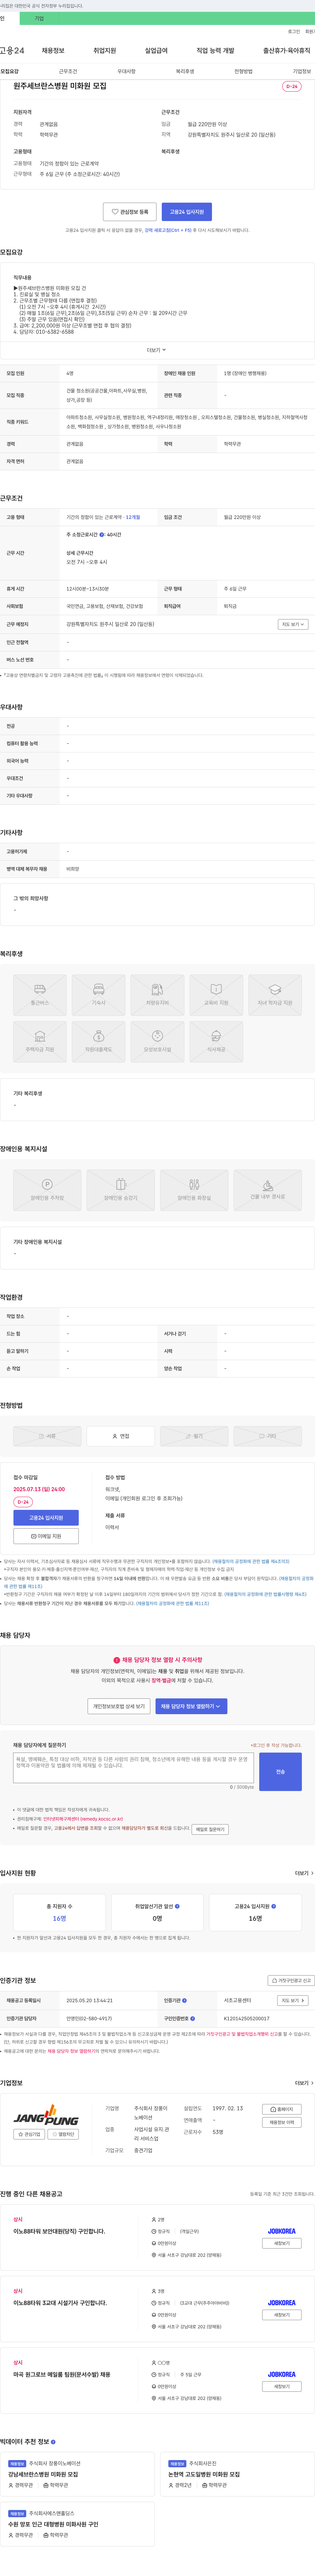Click the 이메일 지원 button
Viewport: 315px width, 2576px height.
(x=46, y=1536)
